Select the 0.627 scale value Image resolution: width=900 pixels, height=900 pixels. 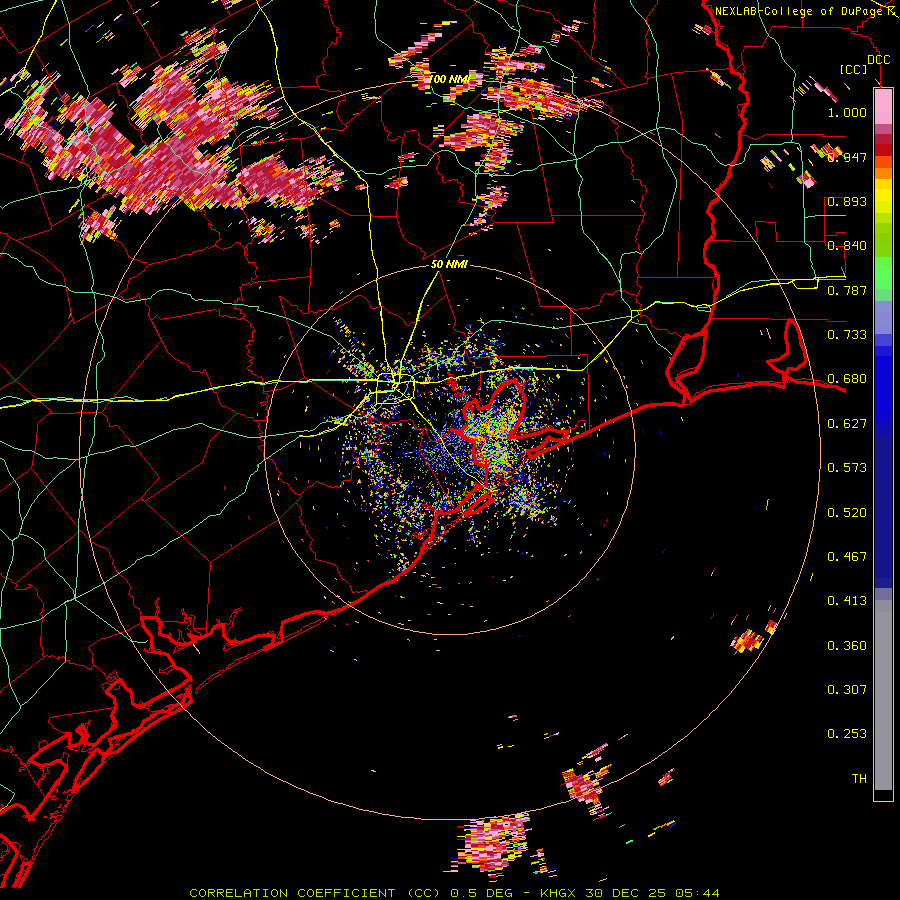(x=847, y=424)
